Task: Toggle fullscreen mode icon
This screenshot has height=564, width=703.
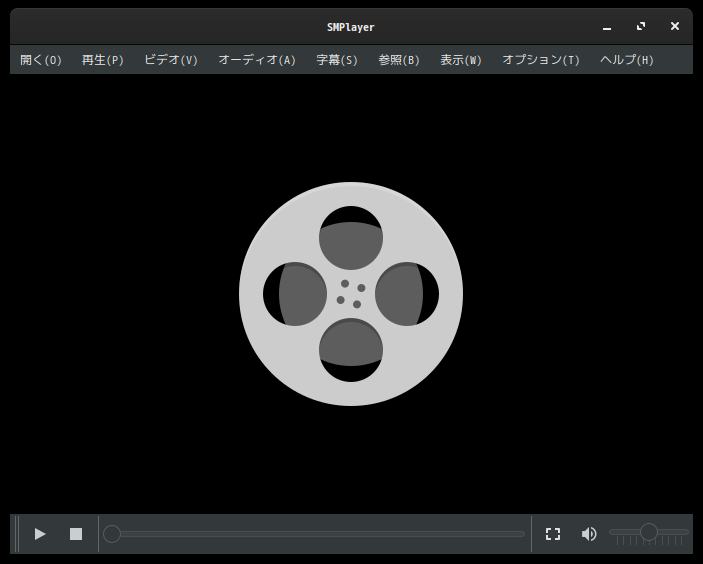Action: (x=553, y=534)
